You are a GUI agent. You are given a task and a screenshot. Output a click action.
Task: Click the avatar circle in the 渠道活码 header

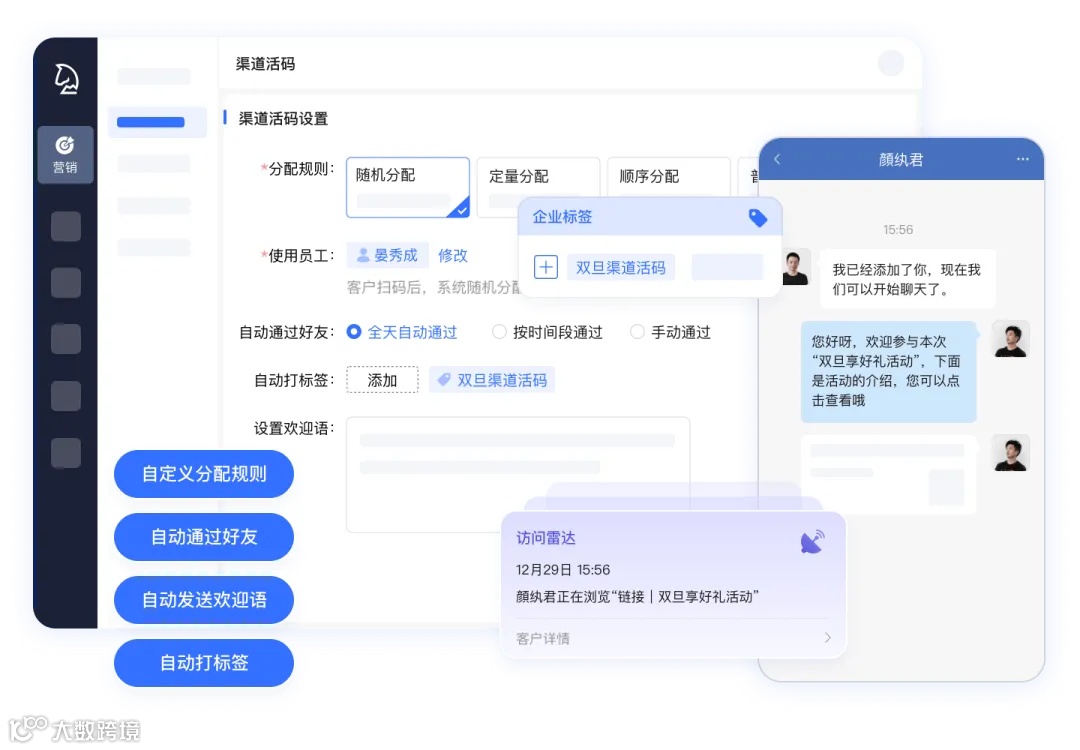click(890, 62)
